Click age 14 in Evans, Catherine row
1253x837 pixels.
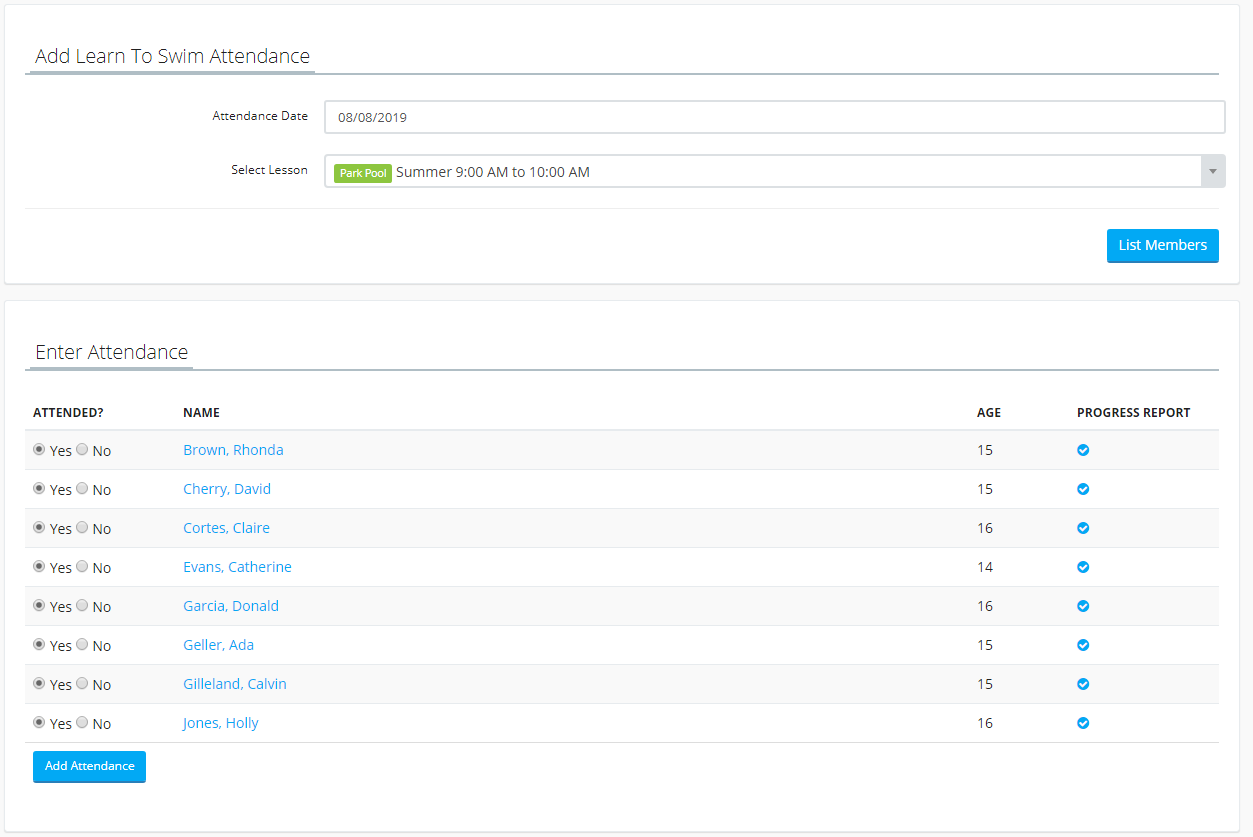[x=985, y=567]
